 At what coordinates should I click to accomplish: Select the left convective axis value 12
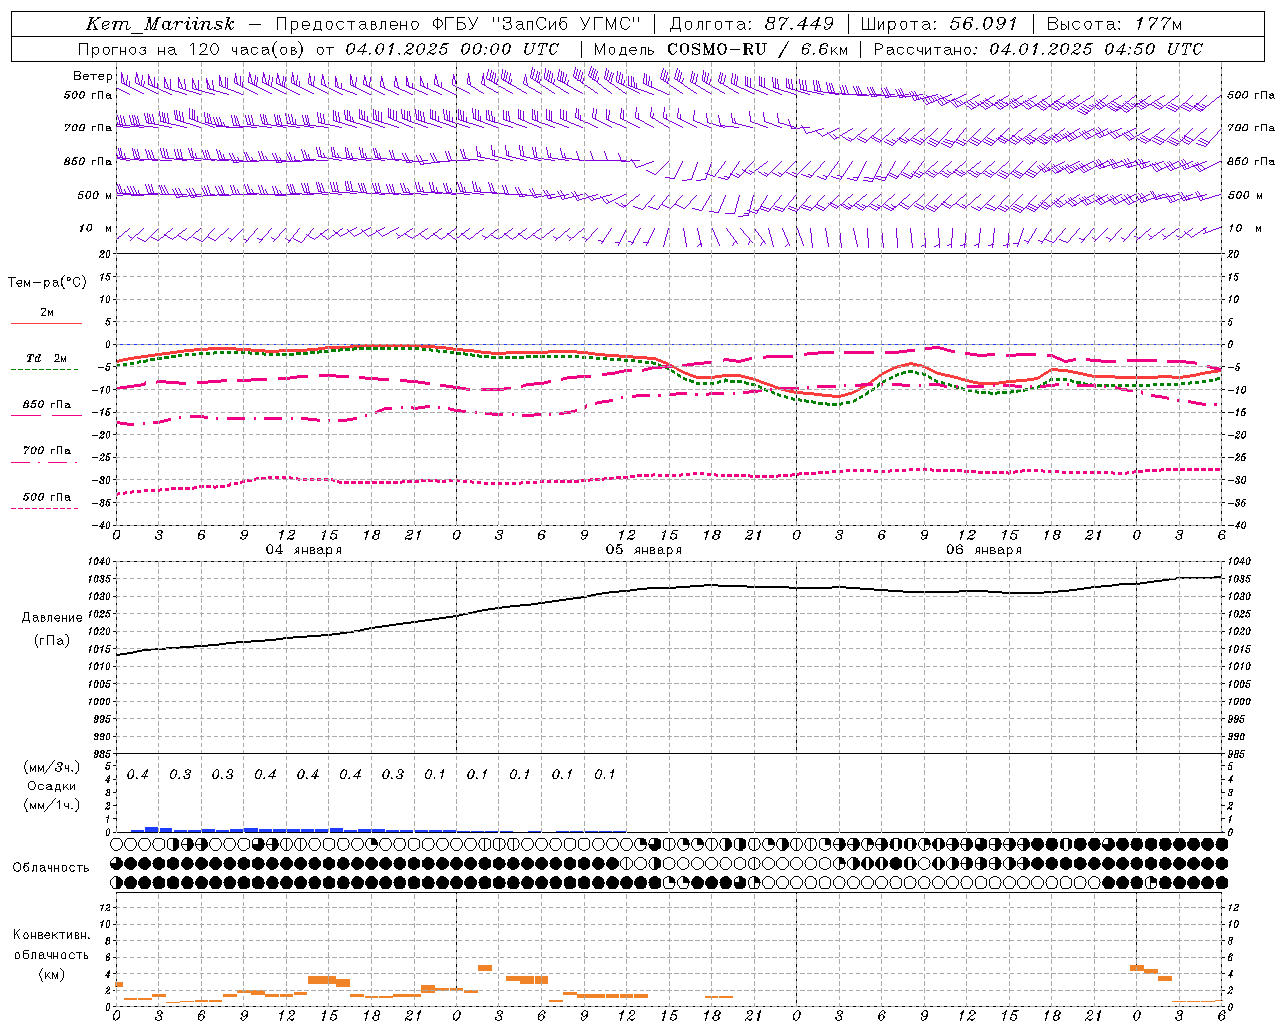[106, 907]
